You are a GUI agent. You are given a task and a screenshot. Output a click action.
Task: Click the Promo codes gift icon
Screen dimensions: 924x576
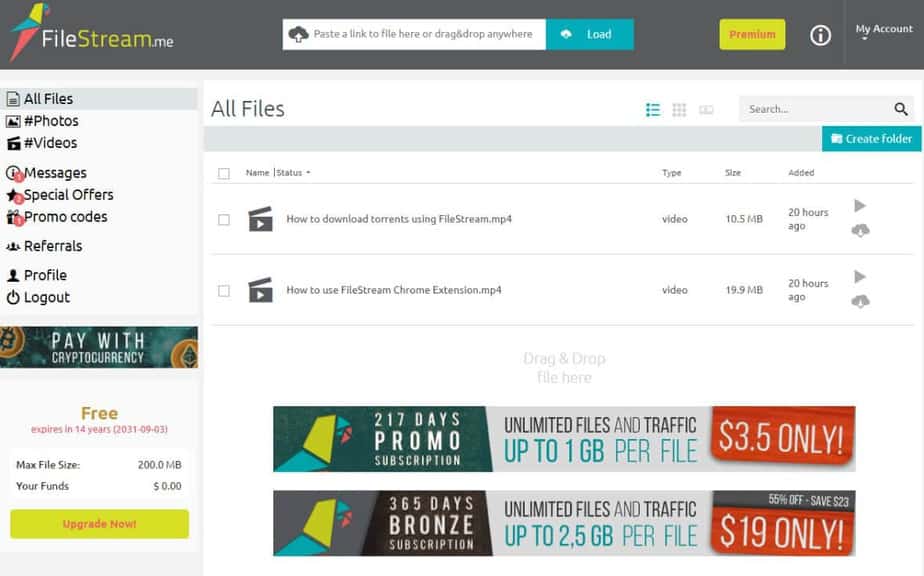click(14, 218)
